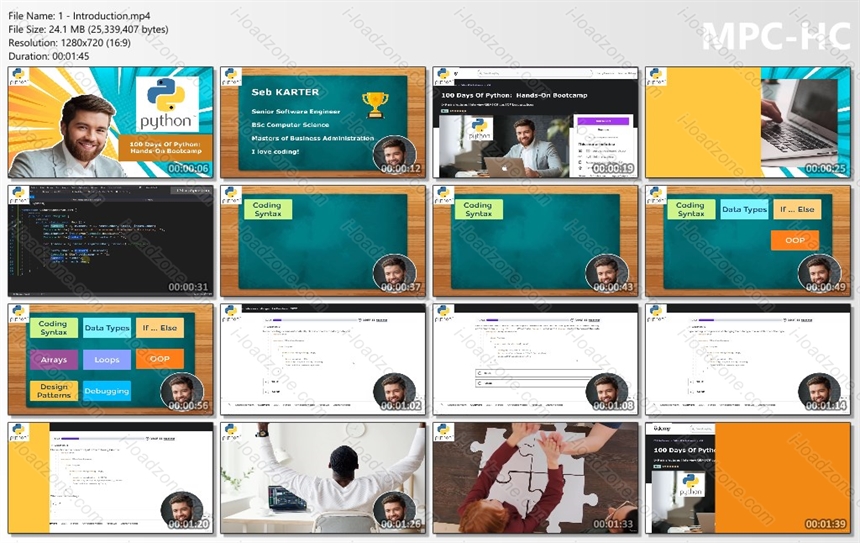Open the last frame stamped 00:01:39

point(748,478)
